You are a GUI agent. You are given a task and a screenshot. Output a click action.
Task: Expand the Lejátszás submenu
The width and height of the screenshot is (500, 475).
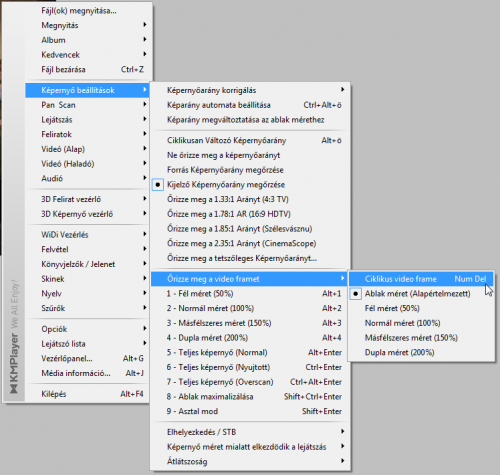pyautogui.click(x=87, y=120)
